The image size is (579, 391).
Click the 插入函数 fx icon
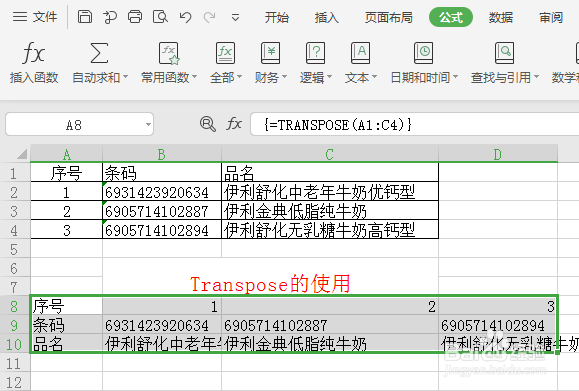(x=34, y=53)
